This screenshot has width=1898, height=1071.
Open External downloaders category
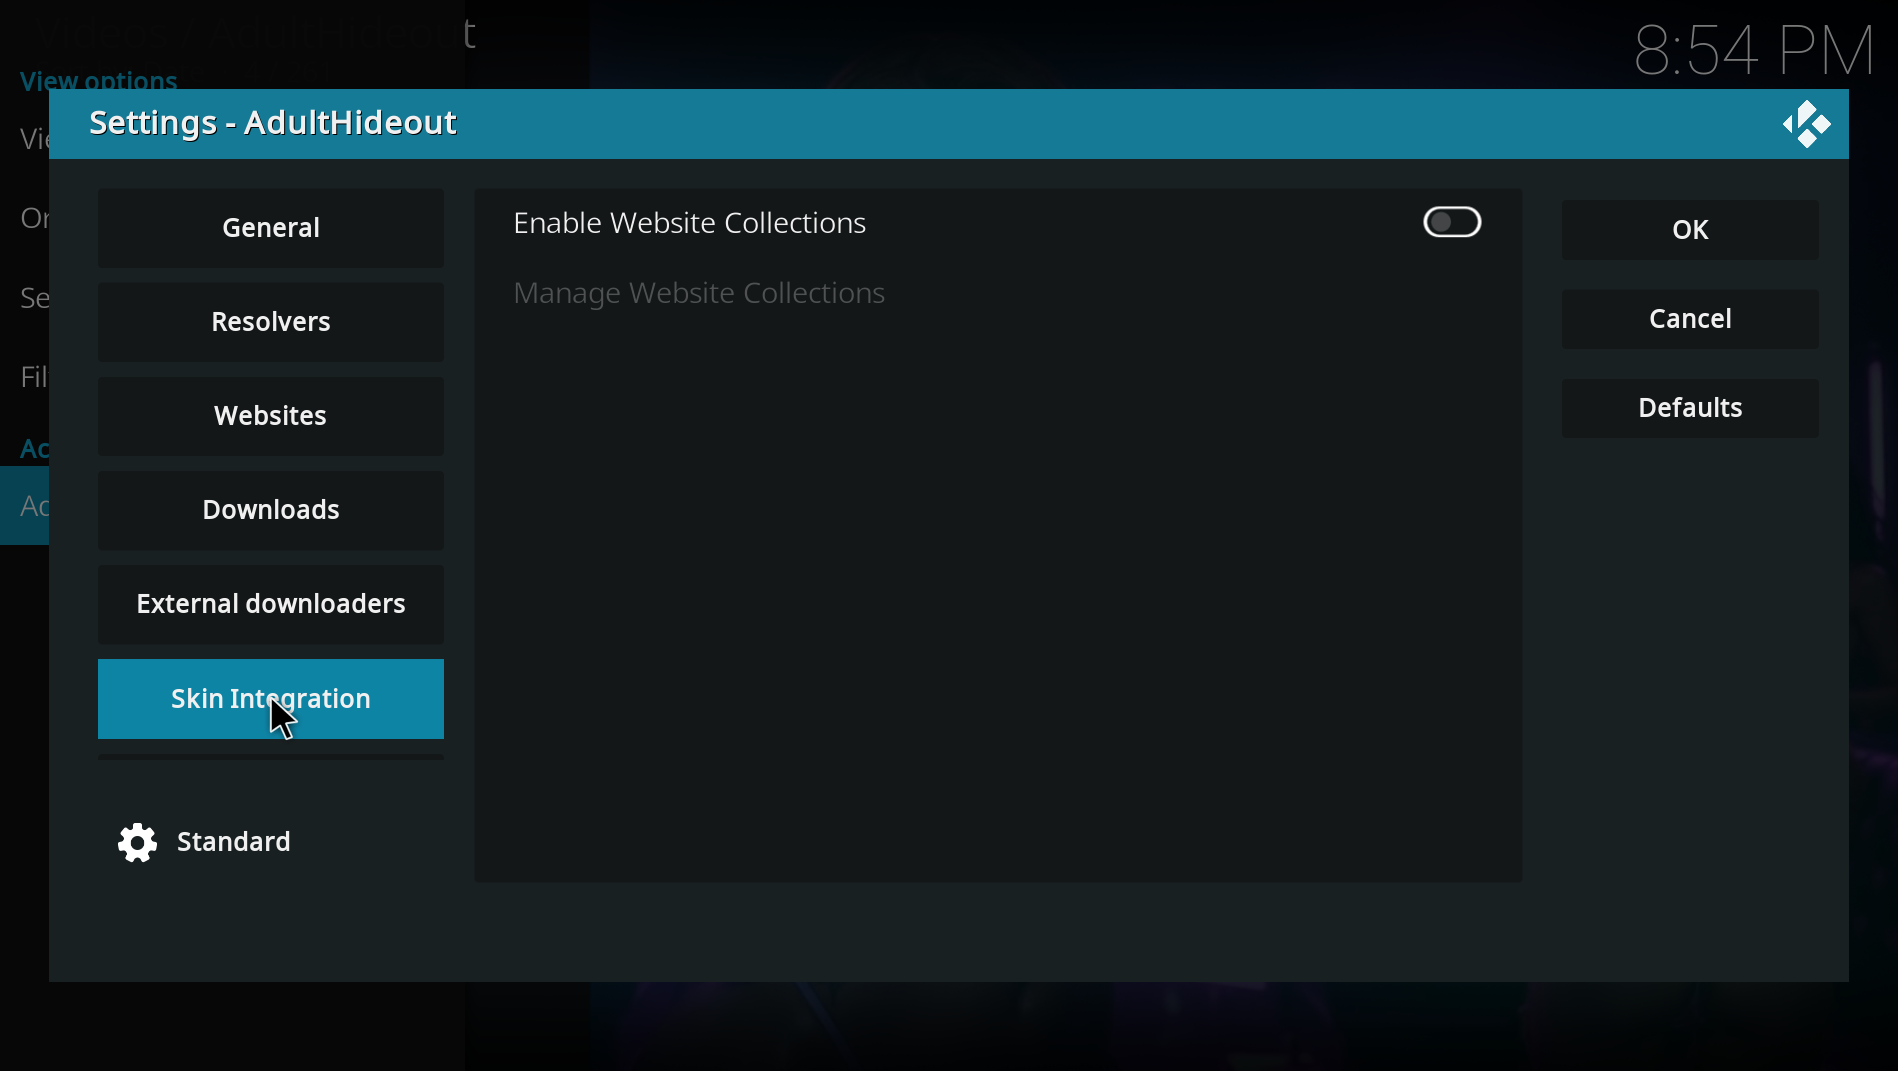pos(271,604)
